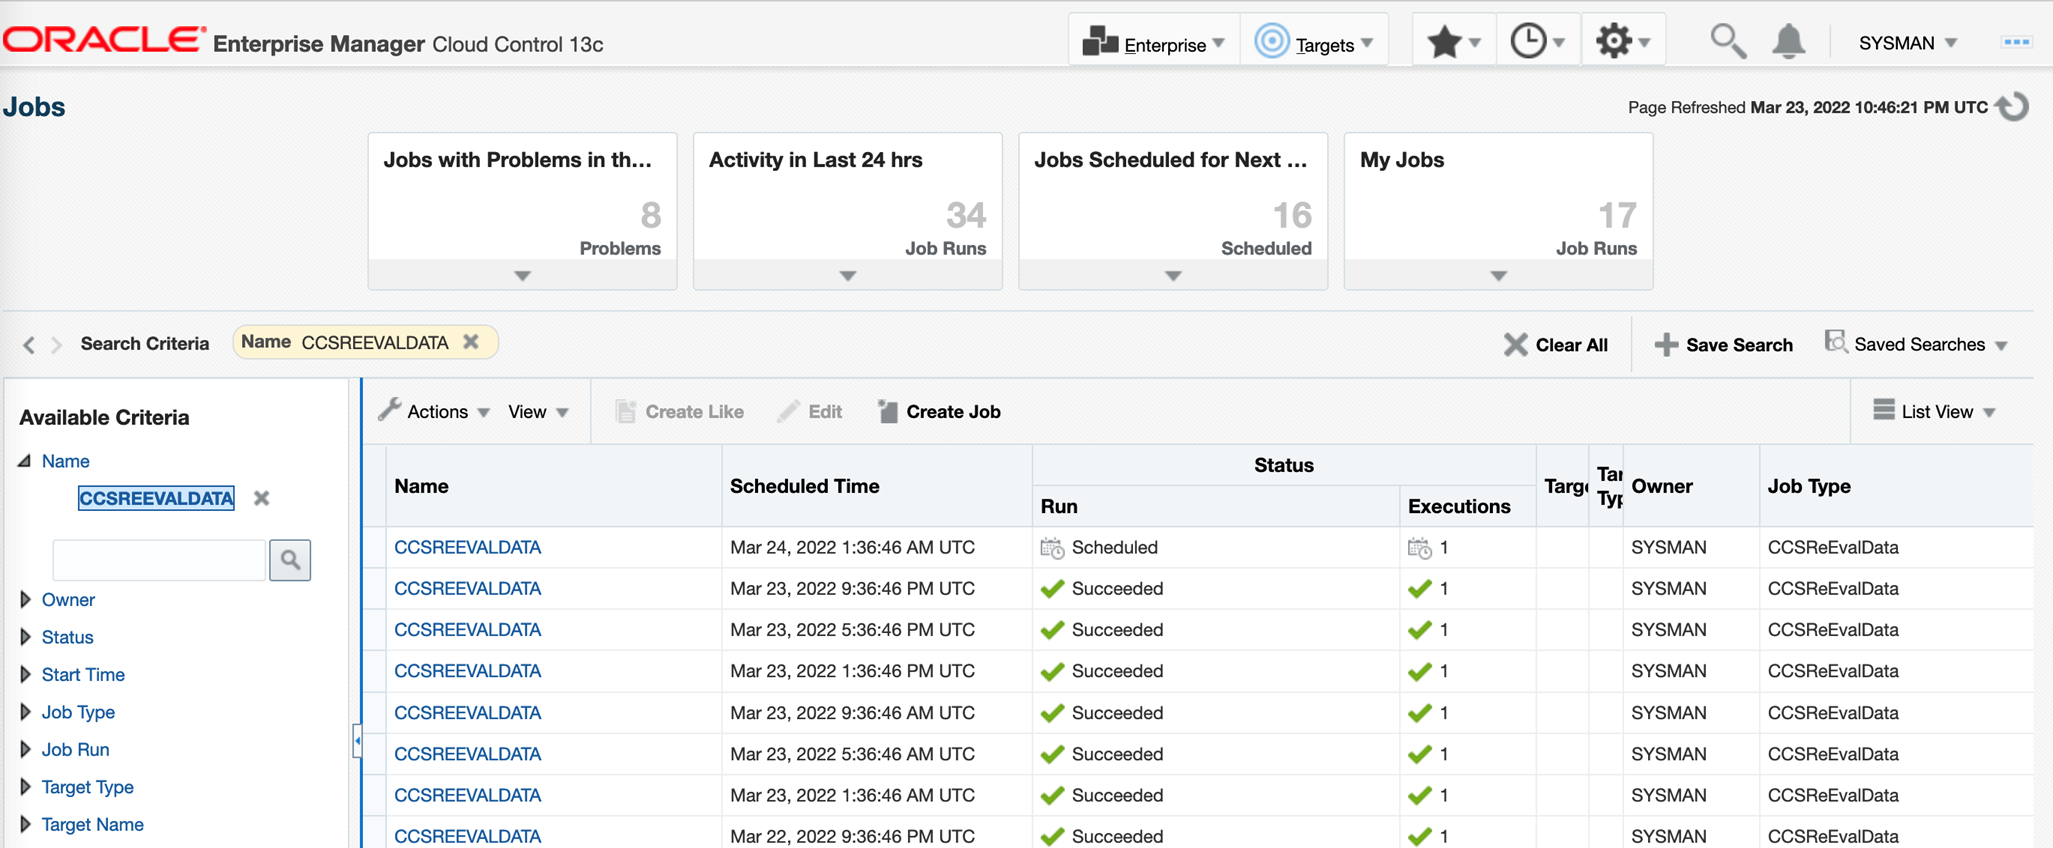2053x848 pixels.
Task: Open the Enterprise menu
Action: (x=1154, y=43)
